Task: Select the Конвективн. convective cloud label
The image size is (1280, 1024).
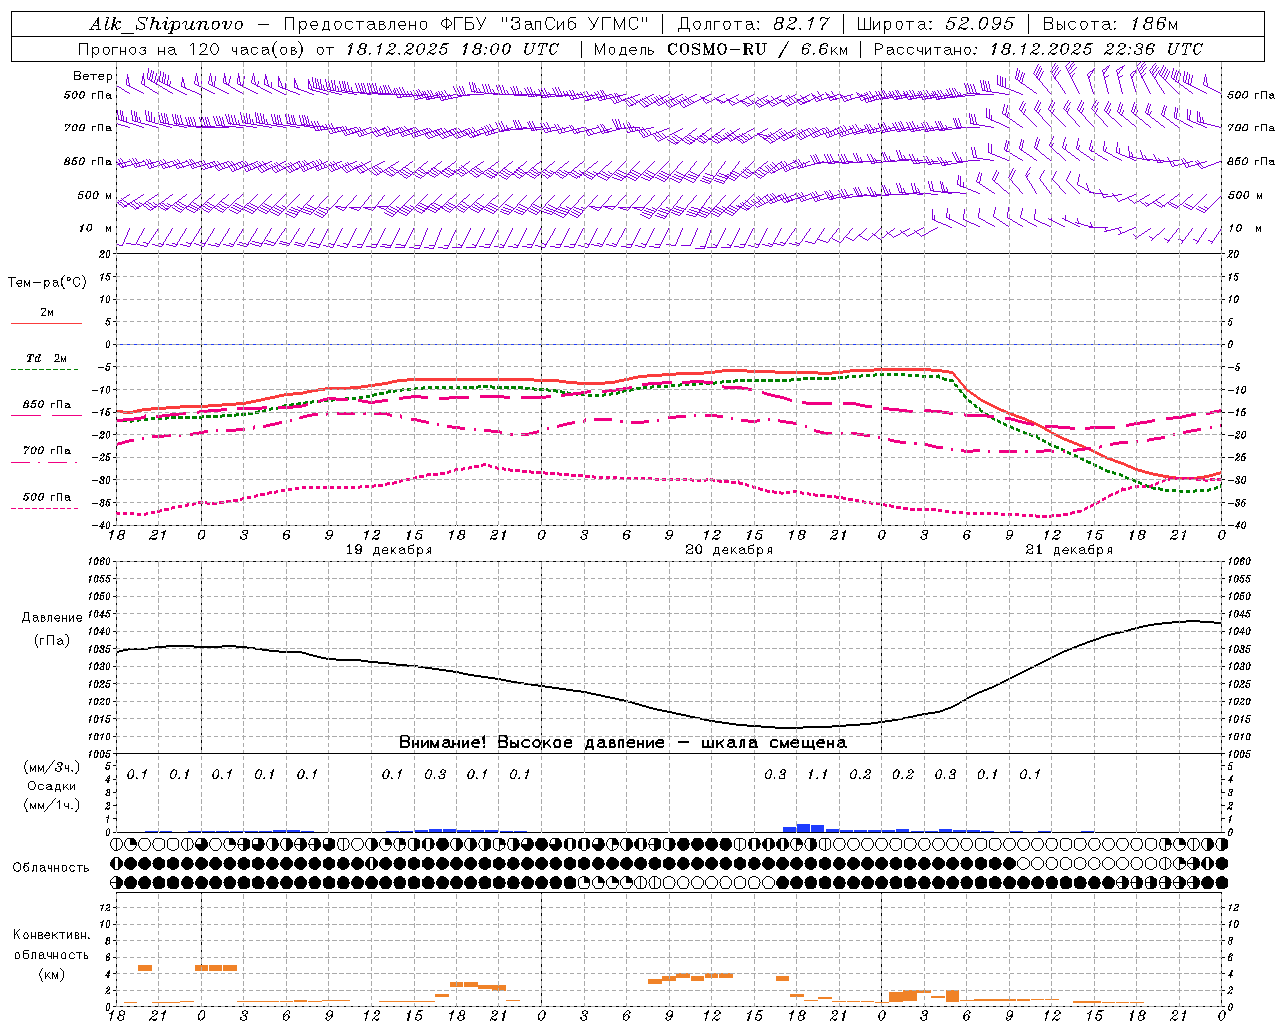Action: click(x=52, y=935)
